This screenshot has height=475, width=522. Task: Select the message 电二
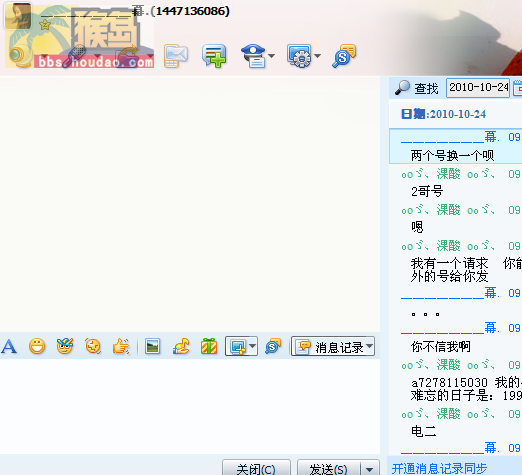point(424,431)
